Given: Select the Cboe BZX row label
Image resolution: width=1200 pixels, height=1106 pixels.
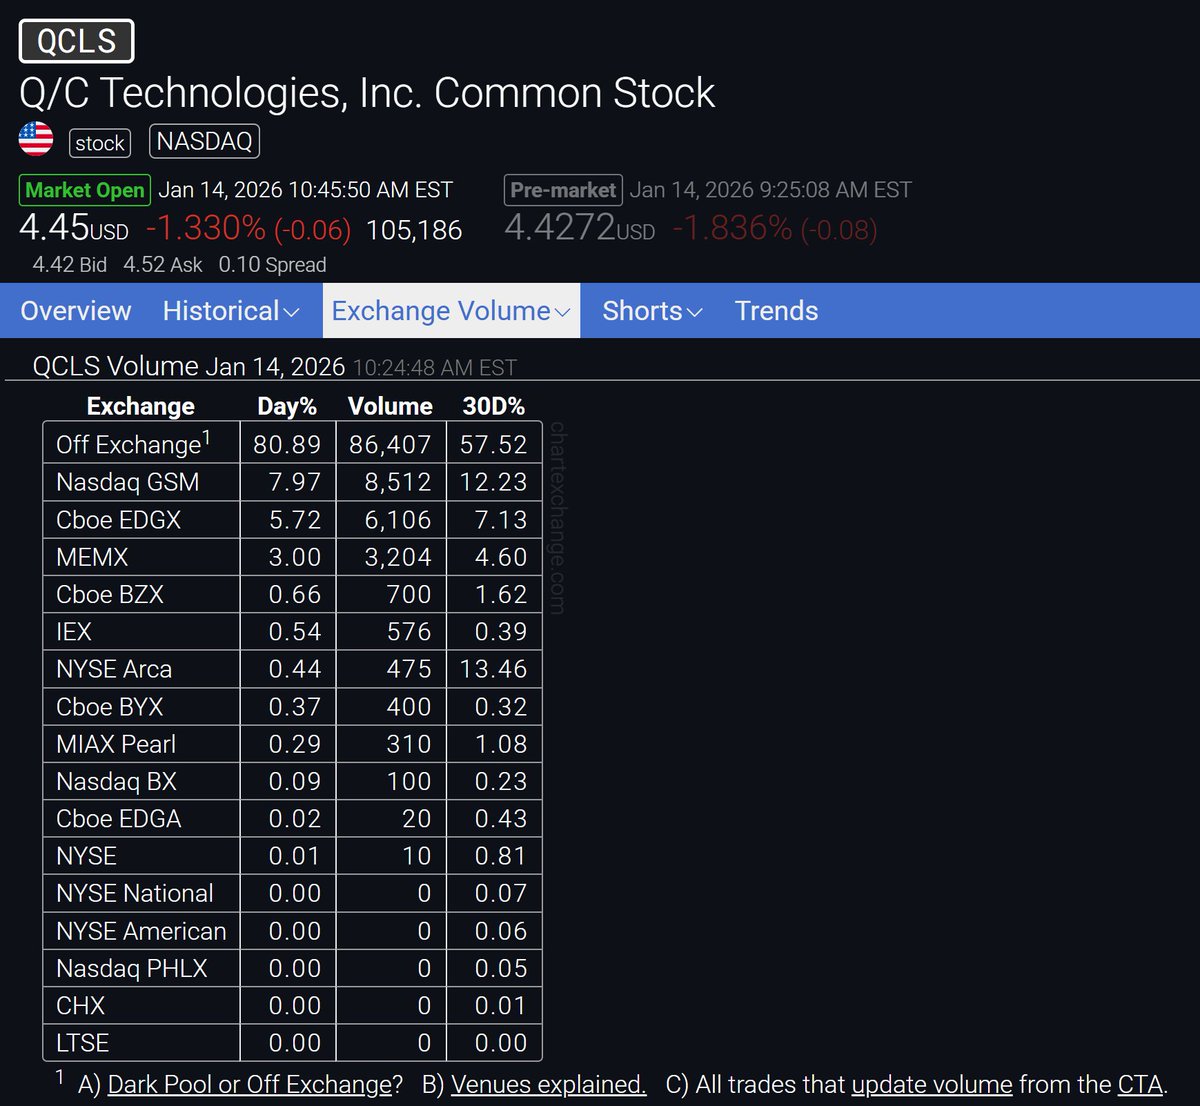Looking at the screenshot, I should 110,594.
